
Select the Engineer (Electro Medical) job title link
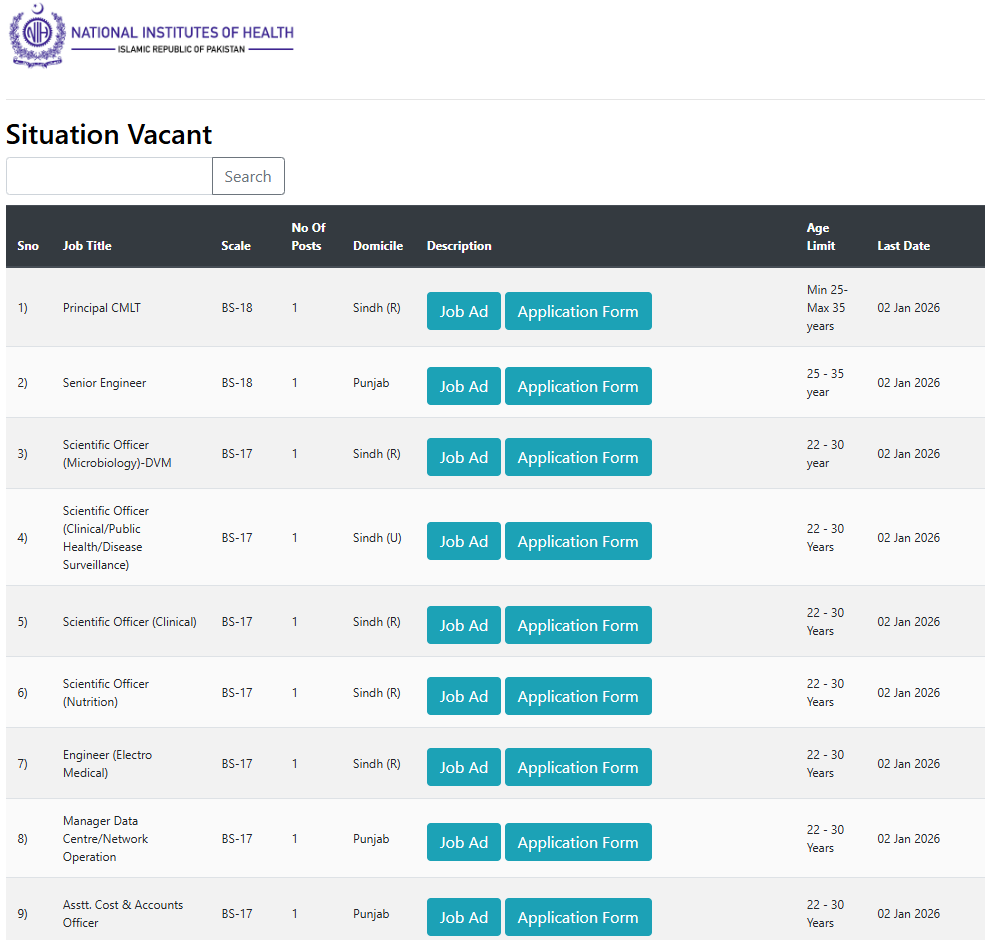pyautogui.click(x=107, y=763)
